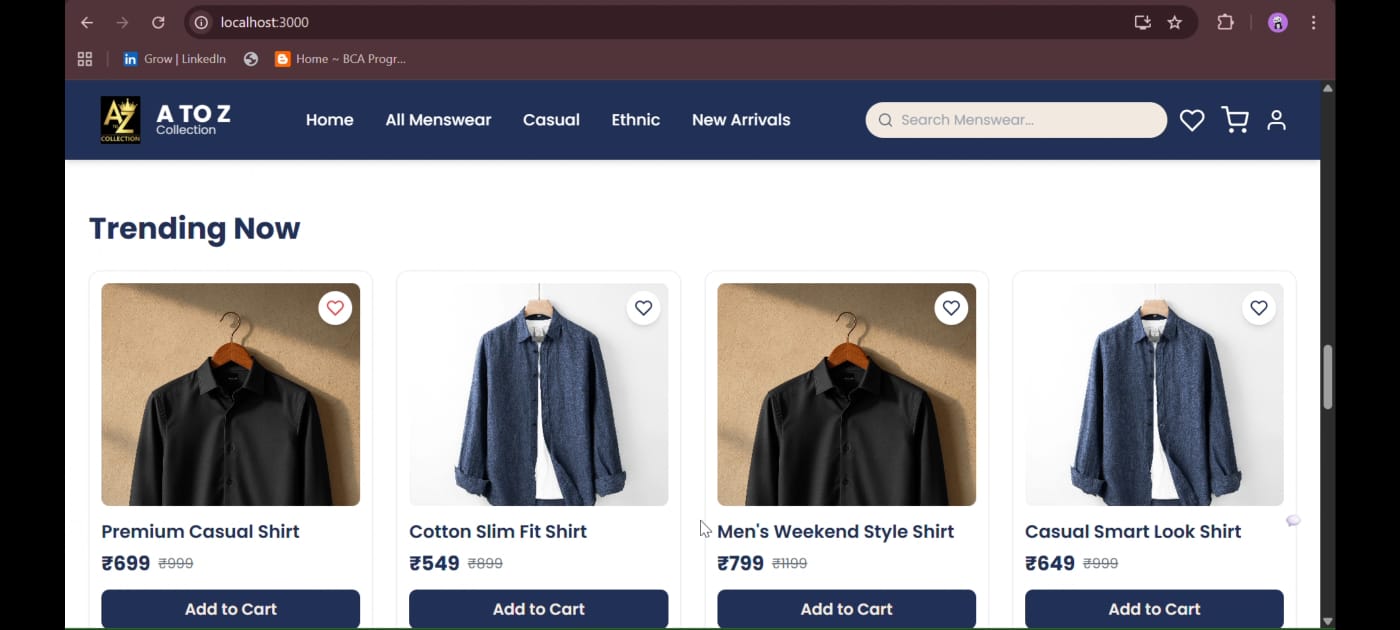Open the user account profile icon
The height and width of the screenshot is (630, 1400).
[x=1276, y=120]
